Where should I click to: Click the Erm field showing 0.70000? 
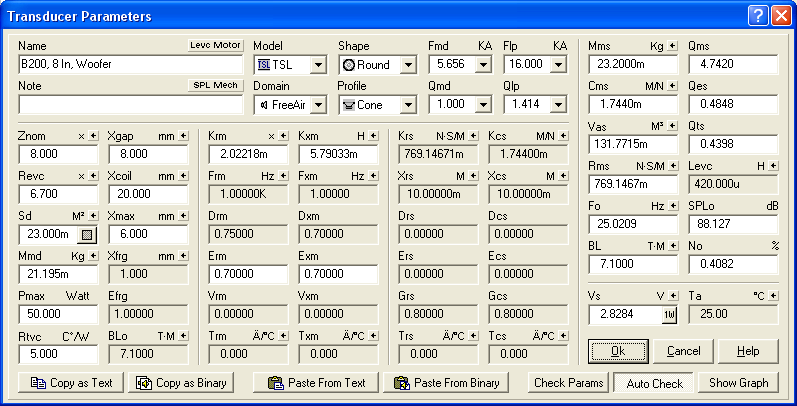click(248, 274)
